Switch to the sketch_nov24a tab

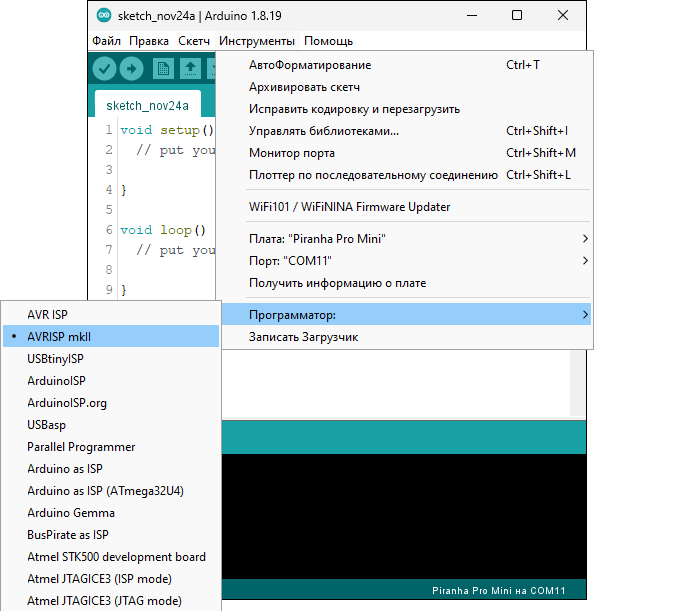coord(147,105)
